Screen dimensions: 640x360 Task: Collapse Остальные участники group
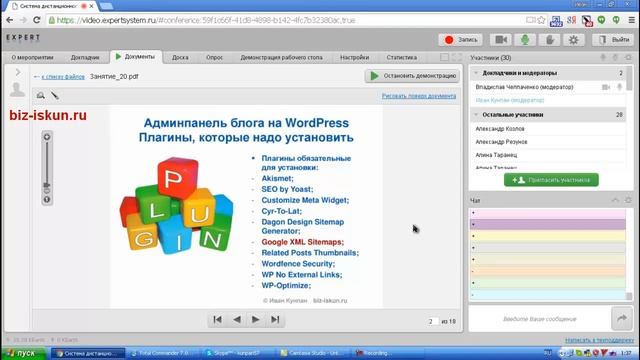[476, 115]
